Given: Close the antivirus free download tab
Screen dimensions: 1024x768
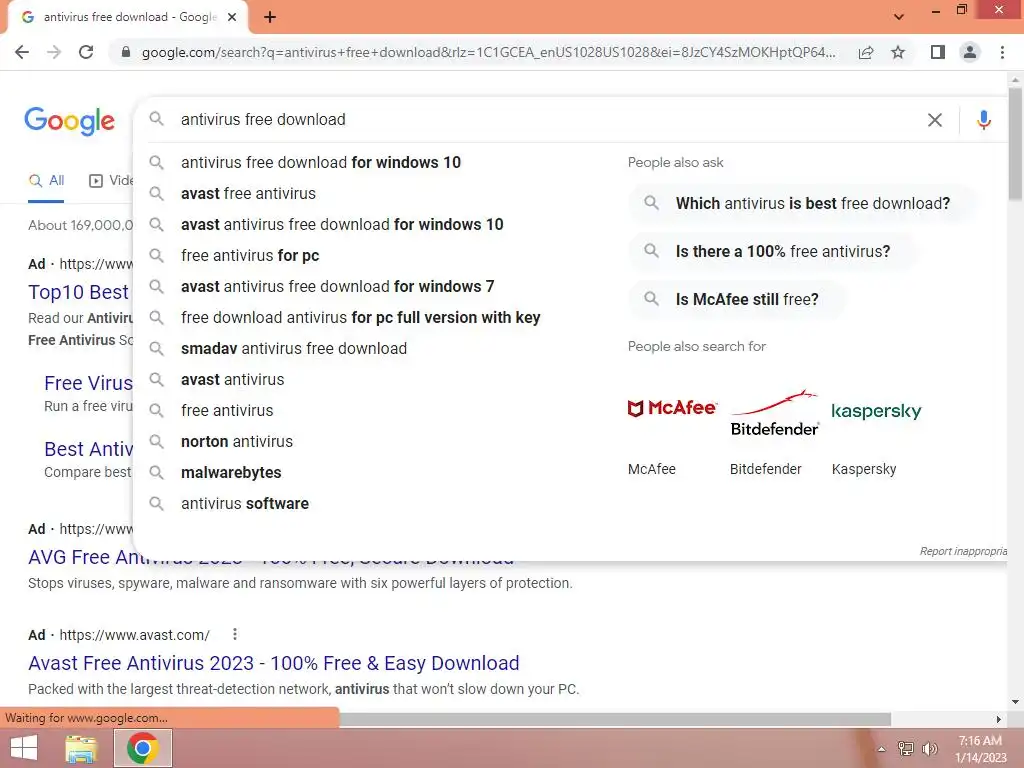Looking at the screenshot, I should pyautogui.click(x=232, y=18).
